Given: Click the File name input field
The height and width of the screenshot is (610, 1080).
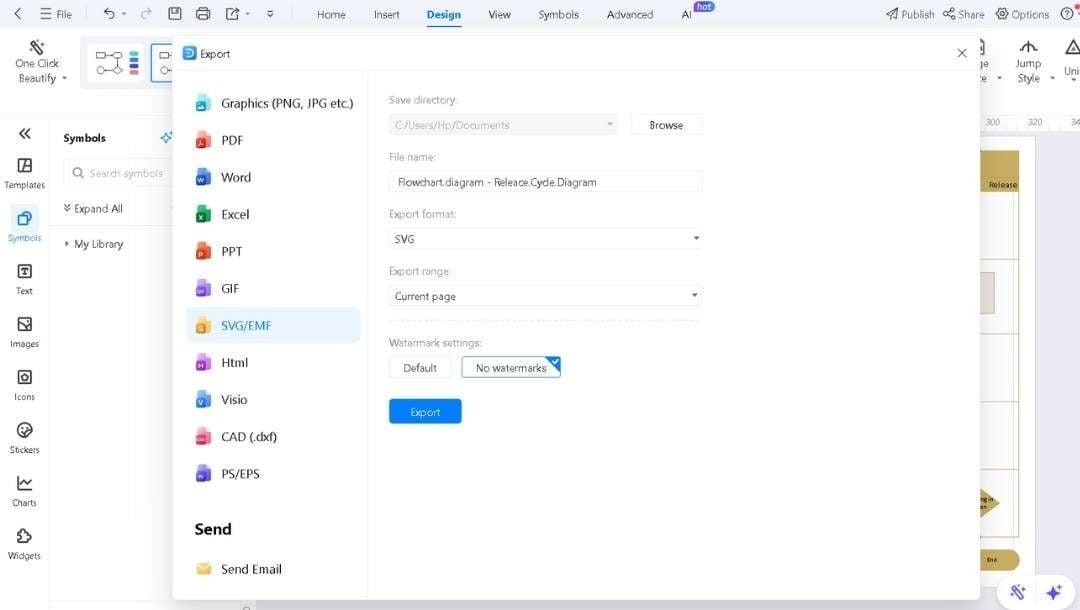Looking at the screenshot, I should [544, 181].
